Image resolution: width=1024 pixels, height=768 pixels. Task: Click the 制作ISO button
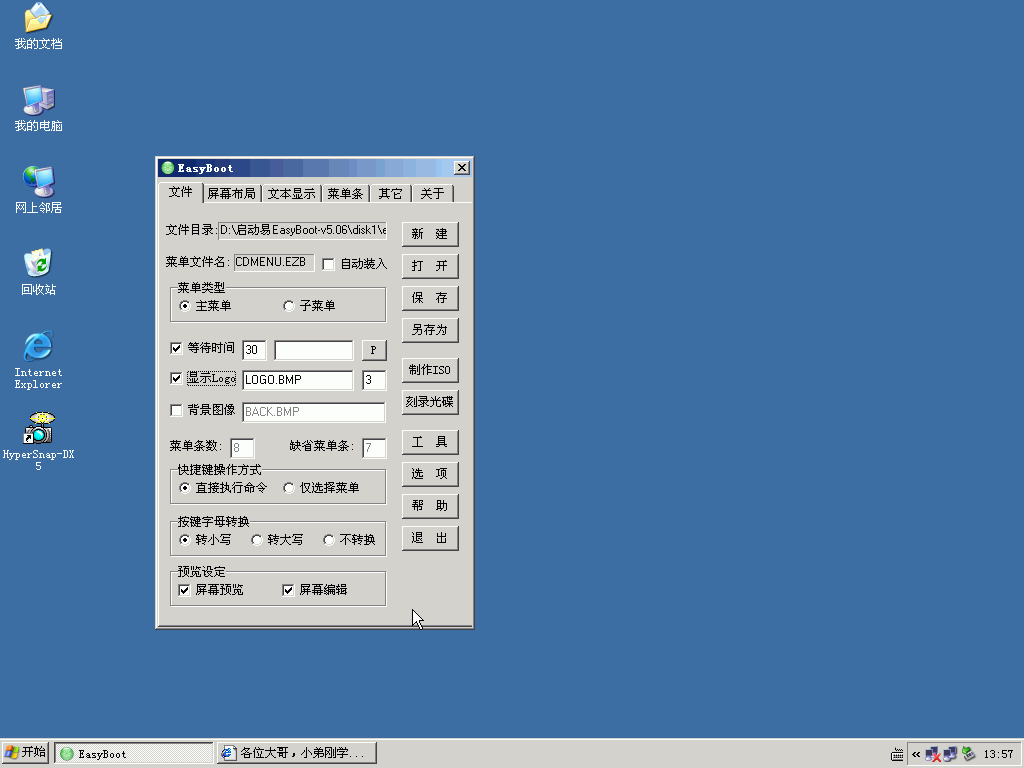click(430, 370)
